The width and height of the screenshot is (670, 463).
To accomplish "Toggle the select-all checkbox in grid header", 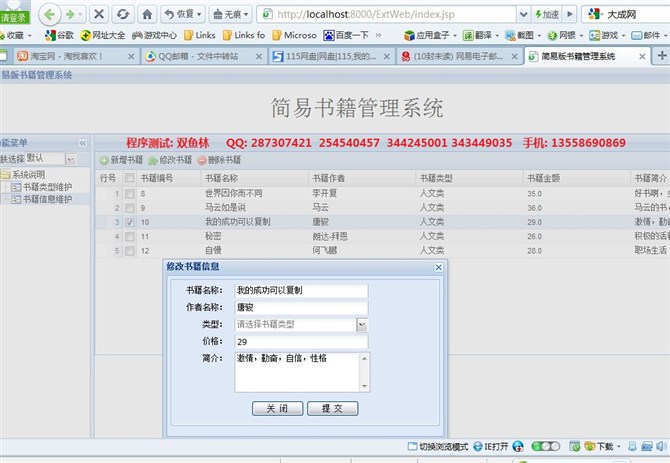I will 129,178.
